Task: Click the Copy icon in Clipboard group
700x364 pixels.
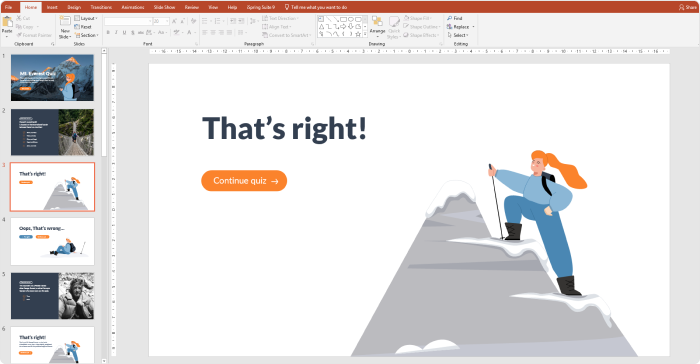Action: tap(19, 27)
